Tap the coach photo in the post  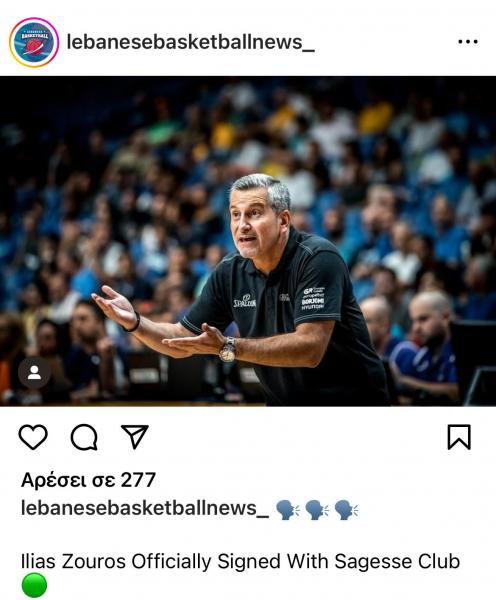pyautogui.click(x=248, y=241)
